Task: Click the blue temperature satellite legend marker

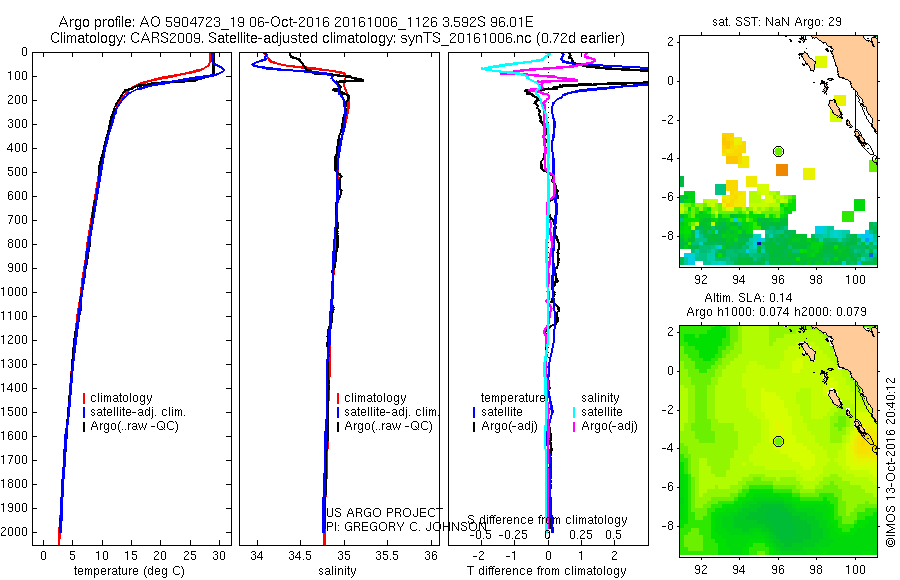Action: click(x=474, y=412)
